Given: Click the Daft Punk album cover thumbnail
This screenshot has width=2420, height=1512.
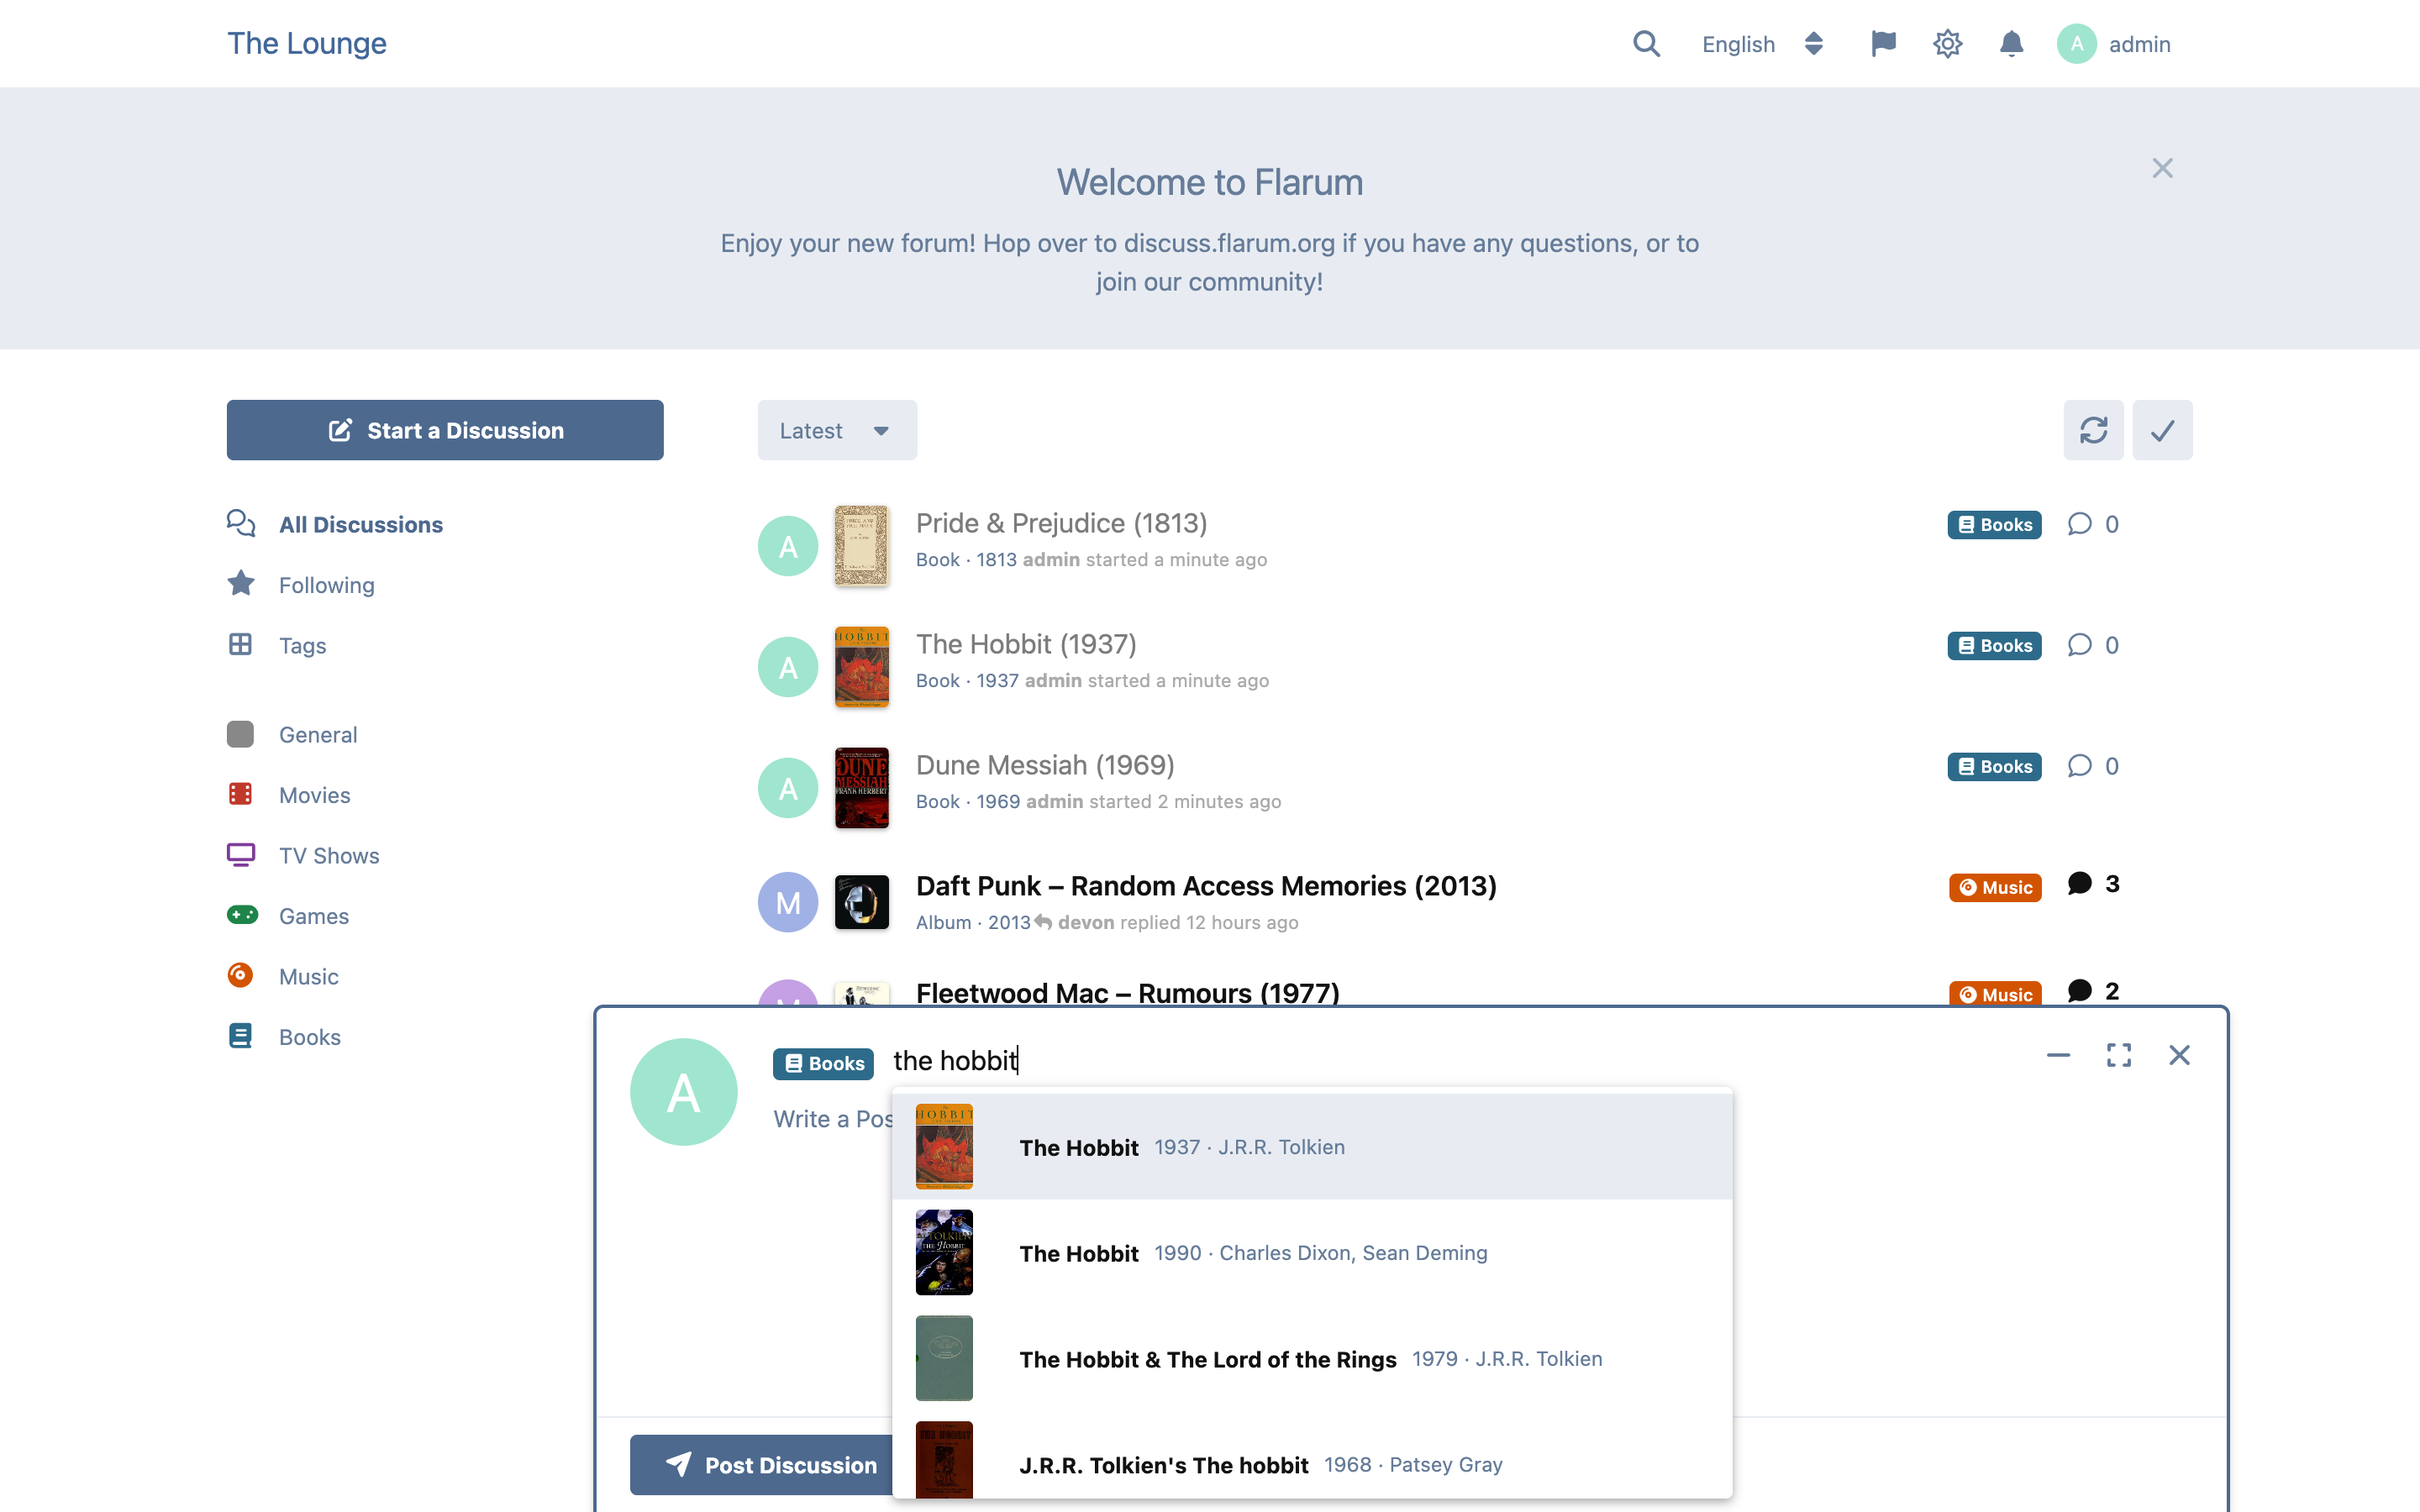Looking at the screenshot, I should tap(862, 902).
